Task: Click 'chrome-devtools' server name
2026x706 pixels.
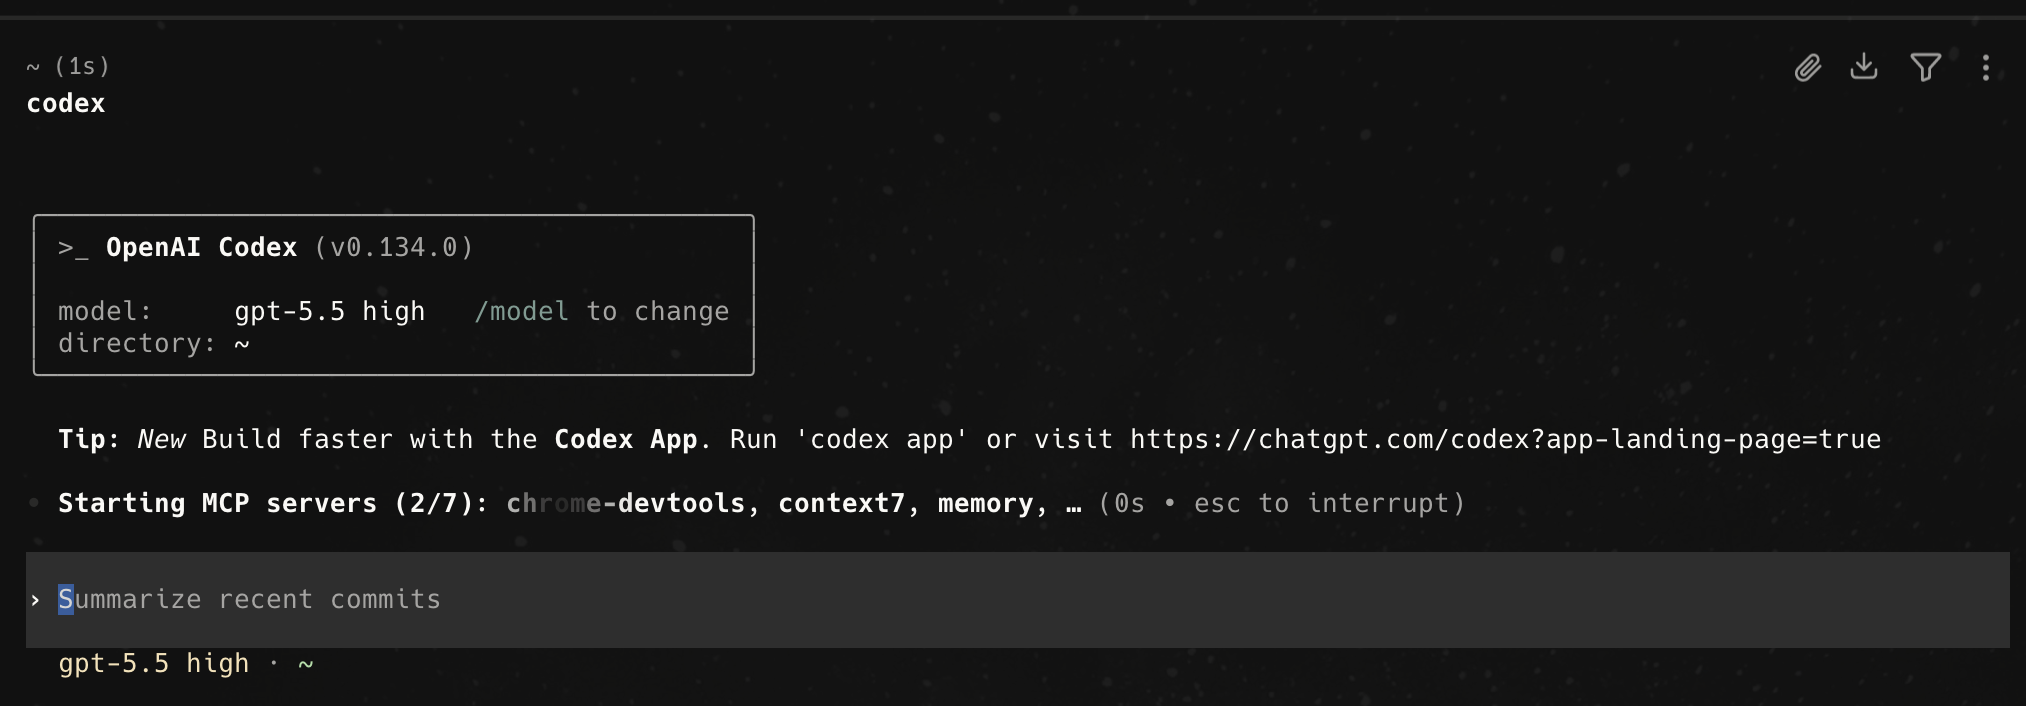Action: pyautogui.click(x=626, y=503)
